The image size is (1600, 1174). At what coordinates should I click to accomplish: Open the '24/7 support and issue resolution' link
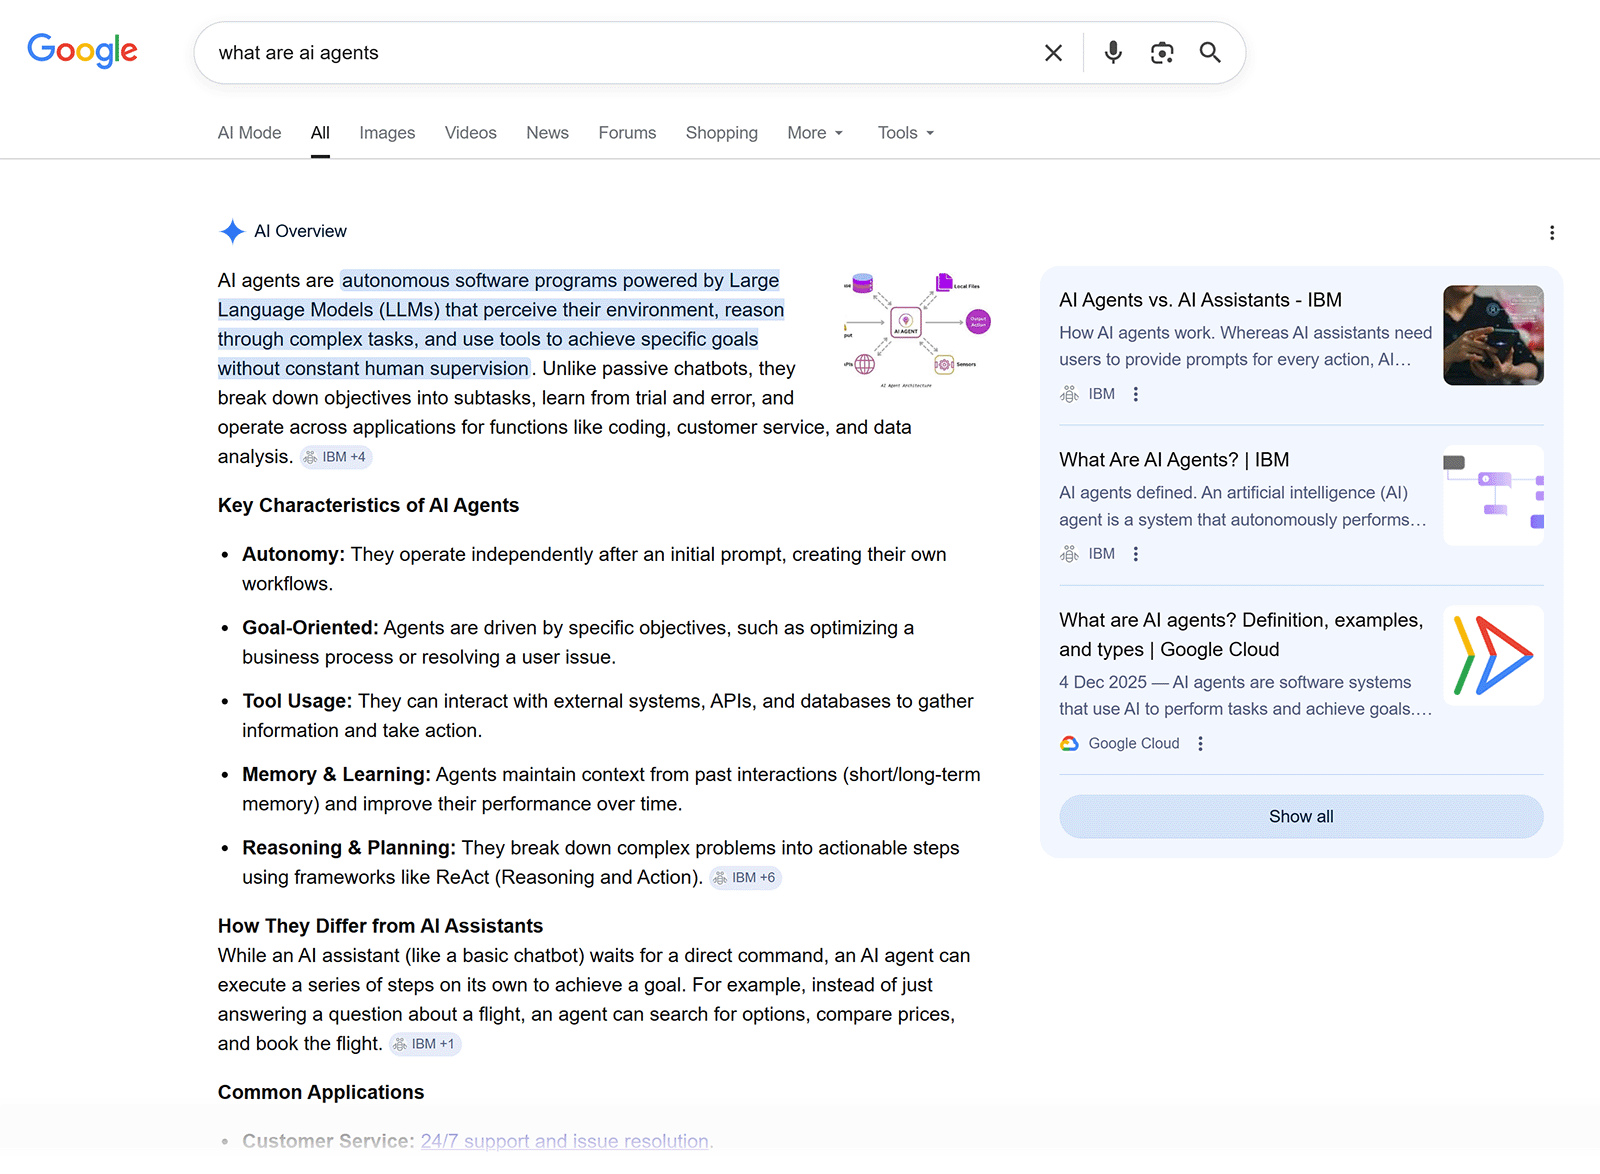(x=566, y=1140)
